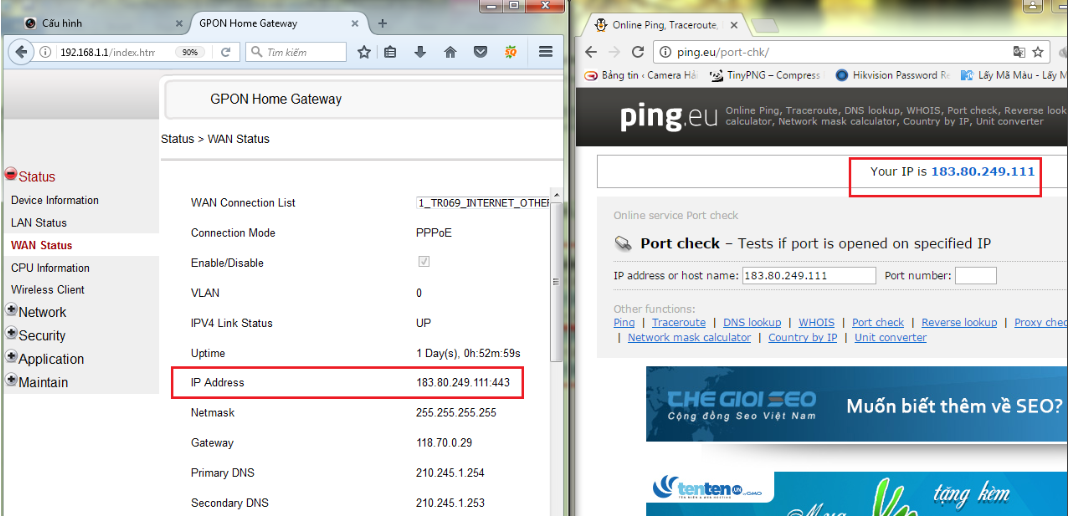Open LAN Status page
This screenshot has height=518, width=1068.
pyautogui.click(x=39, y=223)
